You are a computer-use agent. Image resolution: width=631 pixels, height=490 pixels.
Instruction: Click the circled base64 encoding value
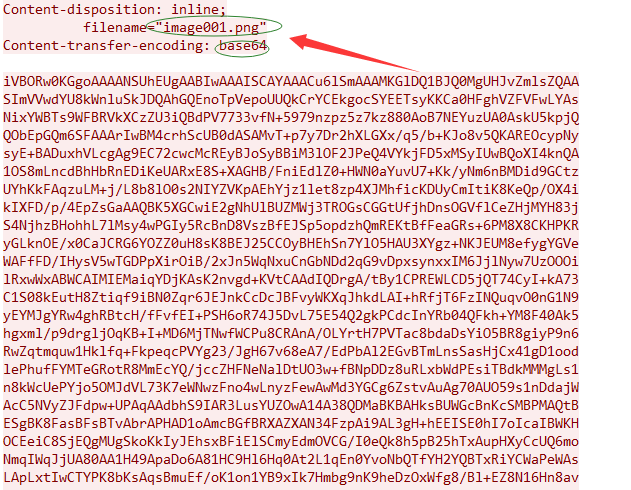point(243,46)
